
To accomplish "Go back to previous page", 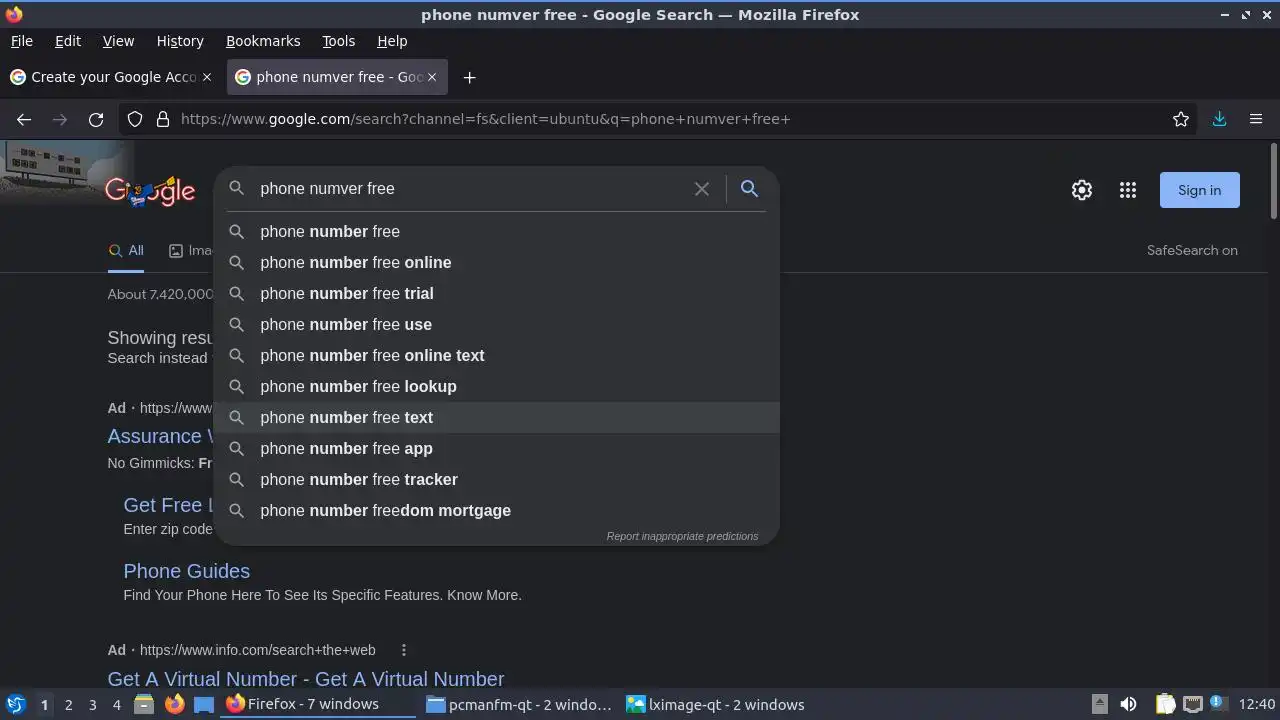I will click(x=24, y=119).
